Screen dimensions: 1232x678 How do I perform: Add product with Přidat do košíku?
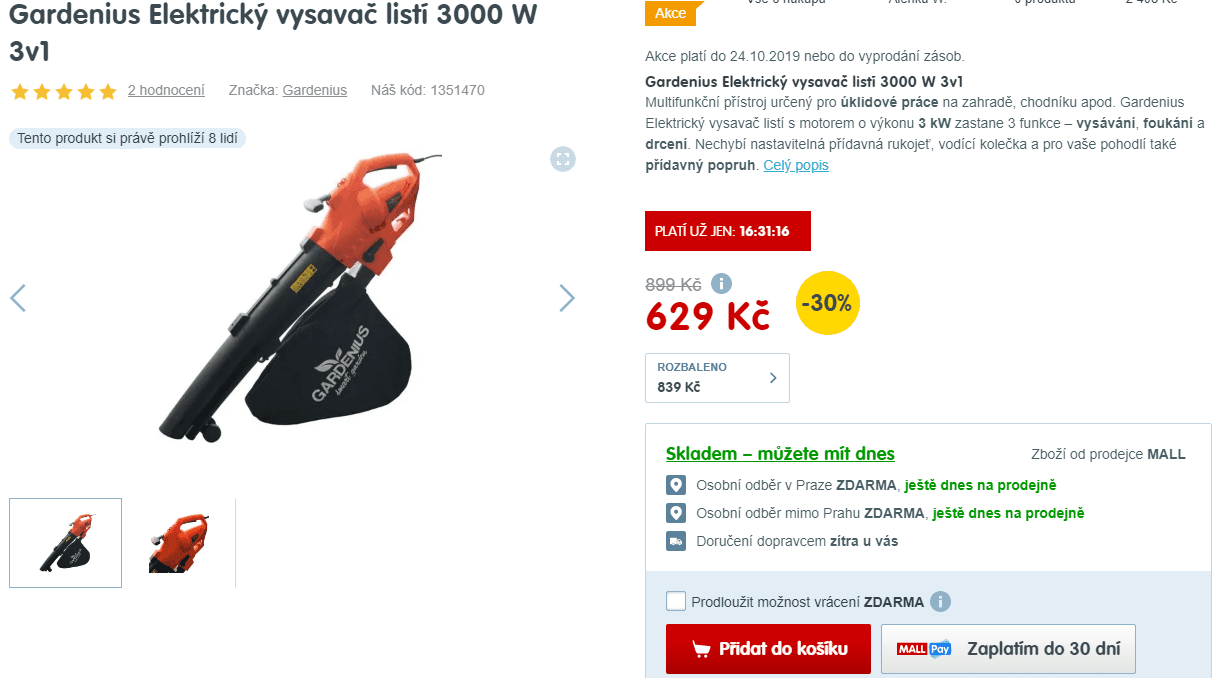tap(768, 649)
